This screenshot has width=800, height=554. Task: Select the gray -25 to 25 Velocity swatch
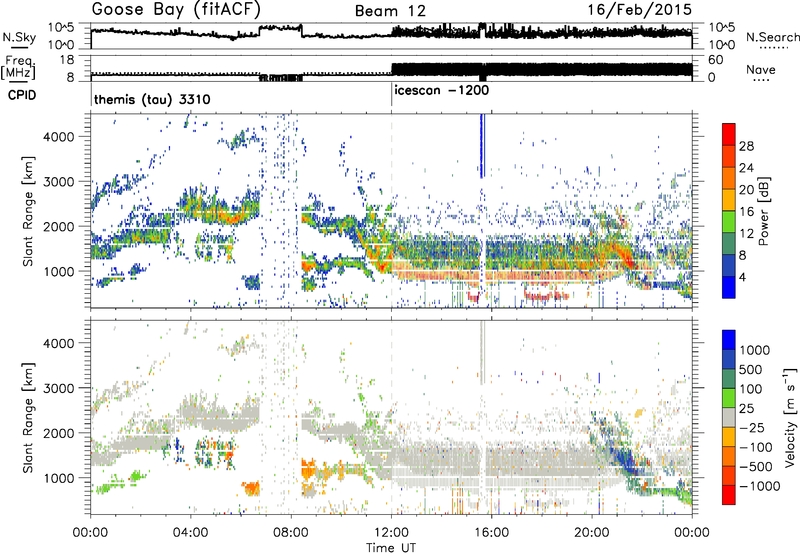[729, 418]
